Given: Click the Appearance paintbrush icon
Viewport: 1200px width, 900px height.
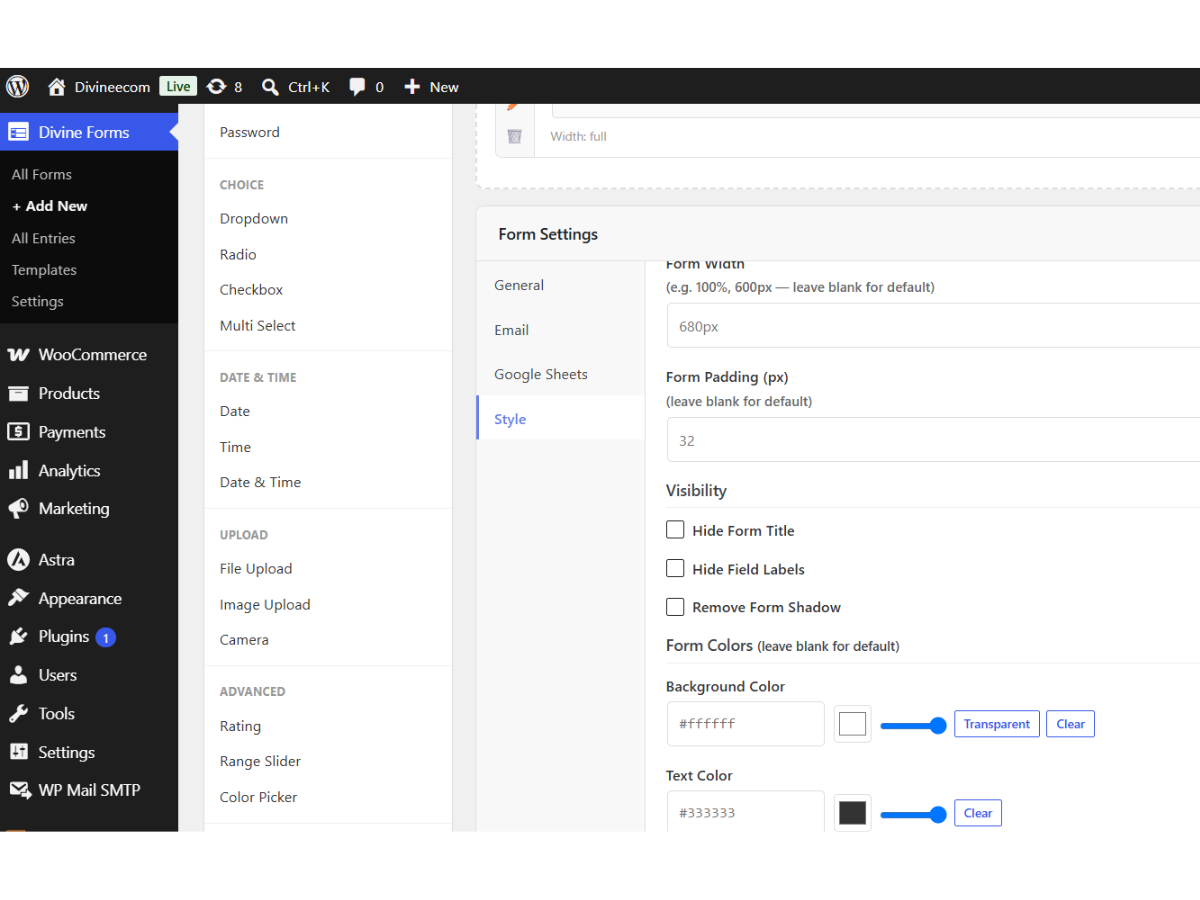Looking at the screenshot, I should (x=18, y=598).
